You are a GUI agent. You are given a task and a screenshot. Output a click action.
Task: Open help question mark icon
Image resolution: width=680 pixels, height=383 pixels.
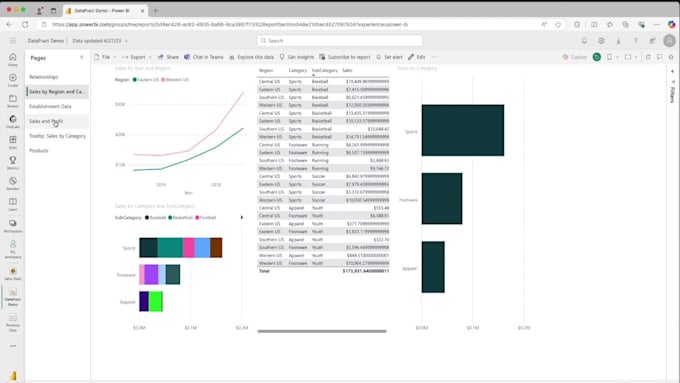635,41
